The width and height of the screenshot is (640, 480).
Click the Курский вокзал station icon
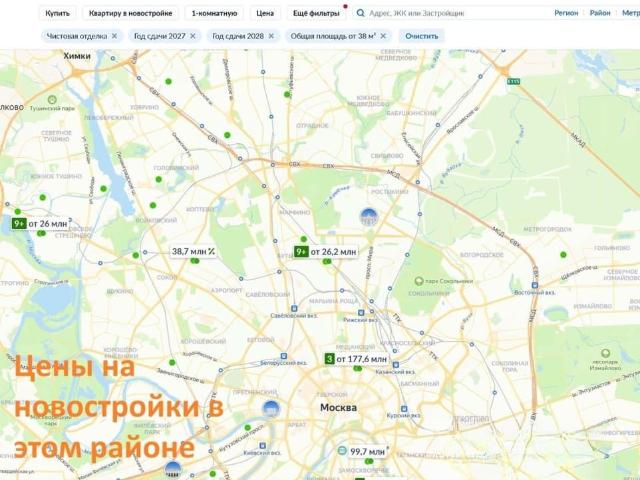pos(404,409)
